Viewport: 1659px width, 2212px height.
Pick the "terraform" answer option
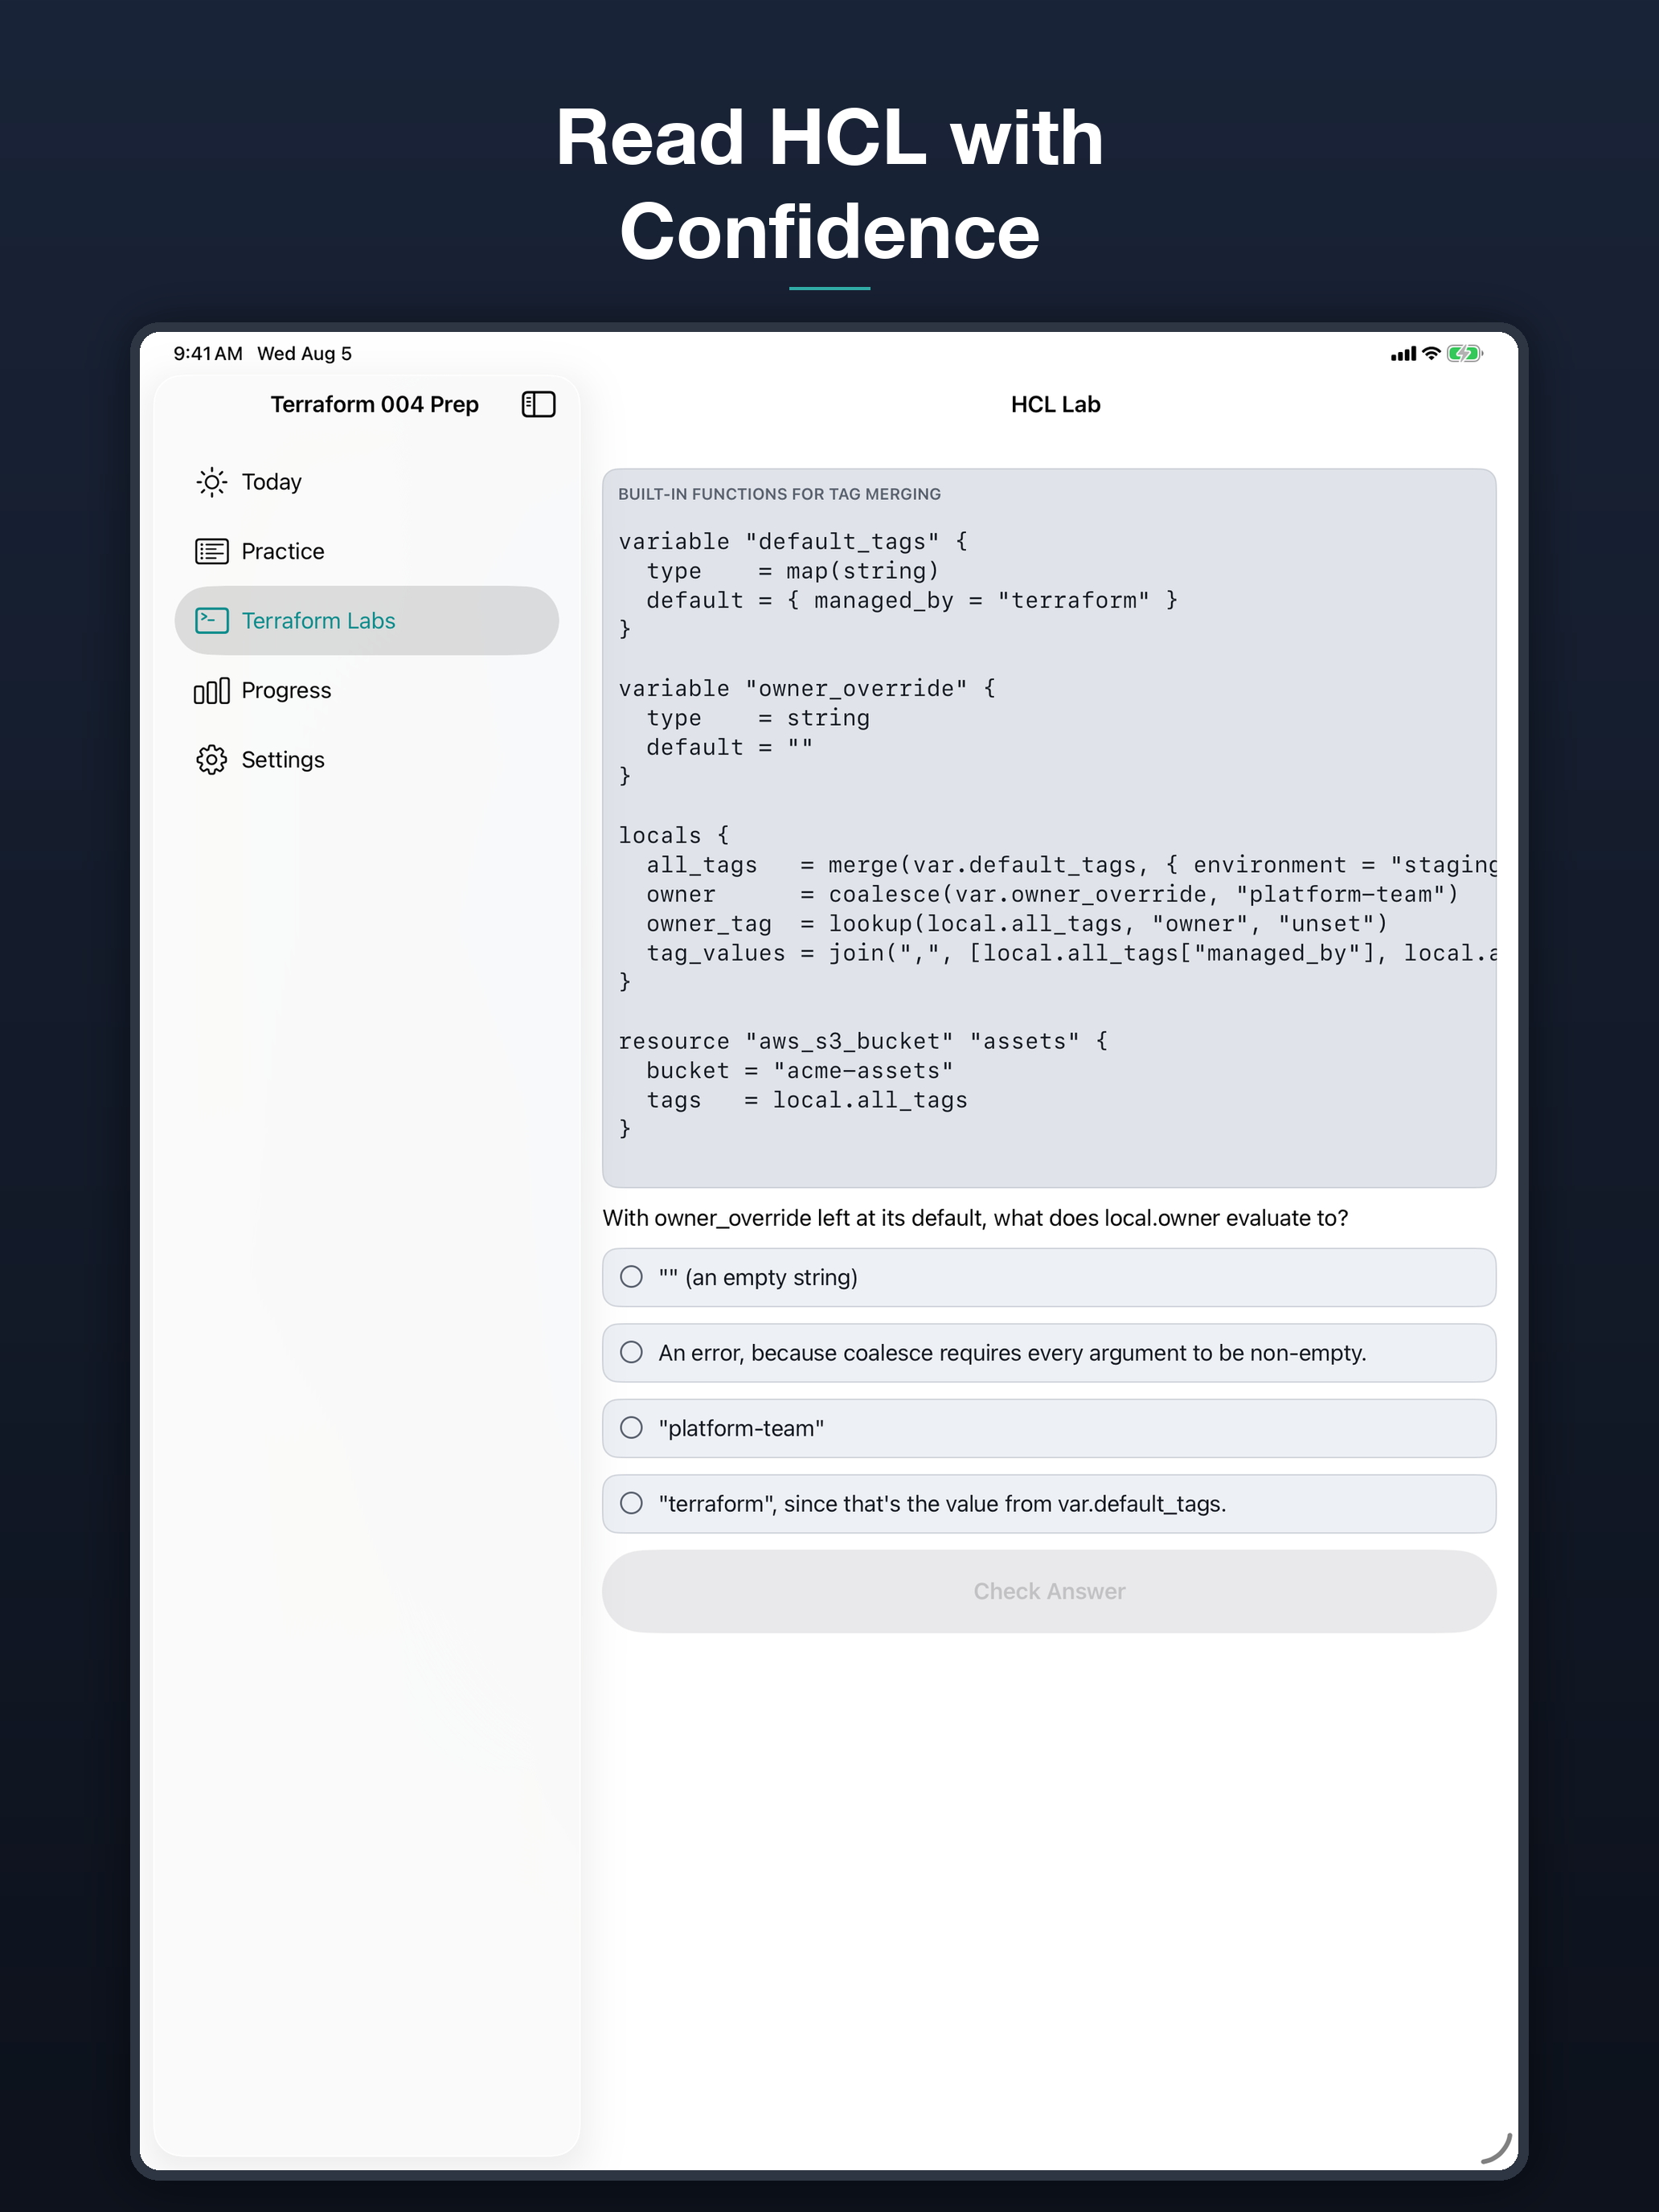tap(1049, 1503)
